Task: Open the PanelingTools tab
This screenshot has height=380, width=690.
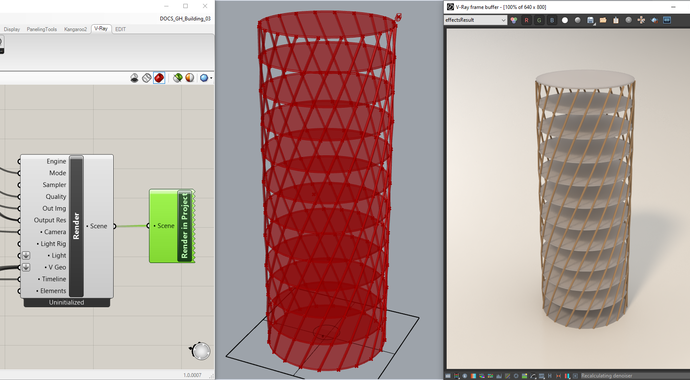Action: click(x=42, y=29)
